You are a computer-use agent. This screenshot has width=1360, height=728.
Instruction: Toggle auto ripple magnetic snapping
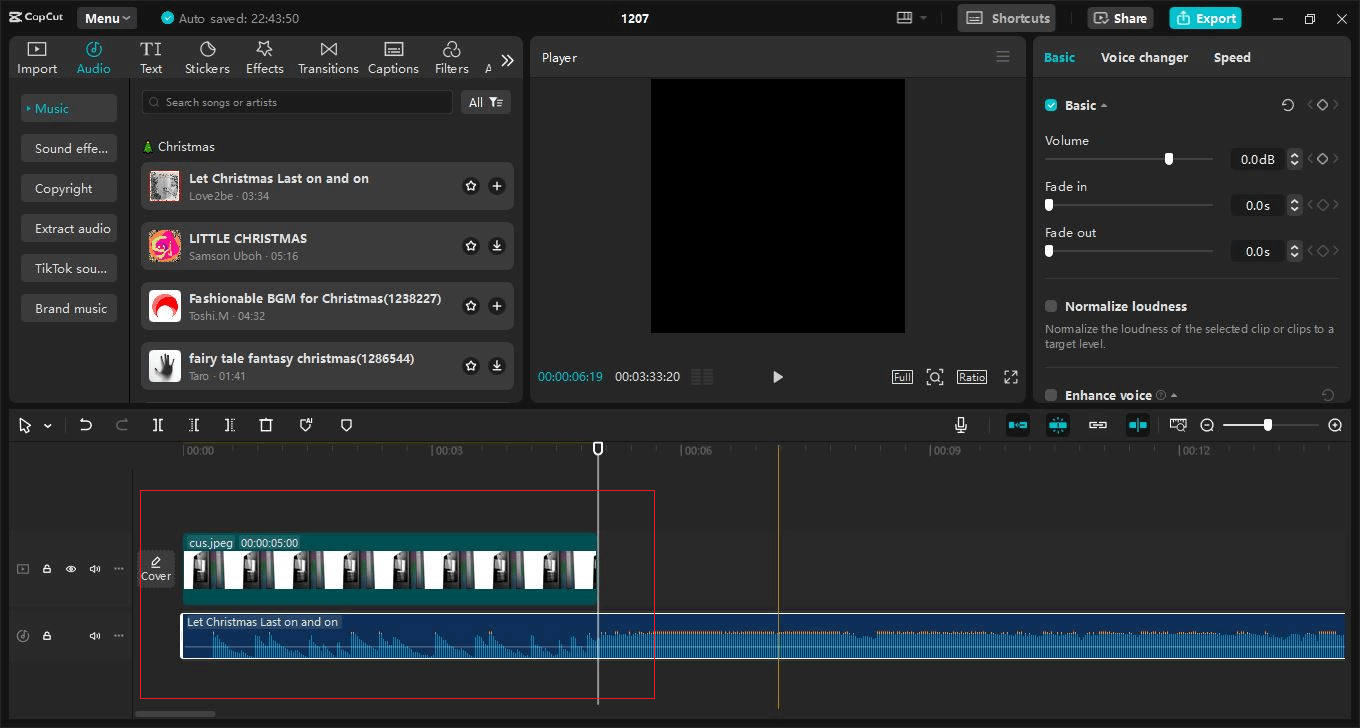pos(1017,424)
